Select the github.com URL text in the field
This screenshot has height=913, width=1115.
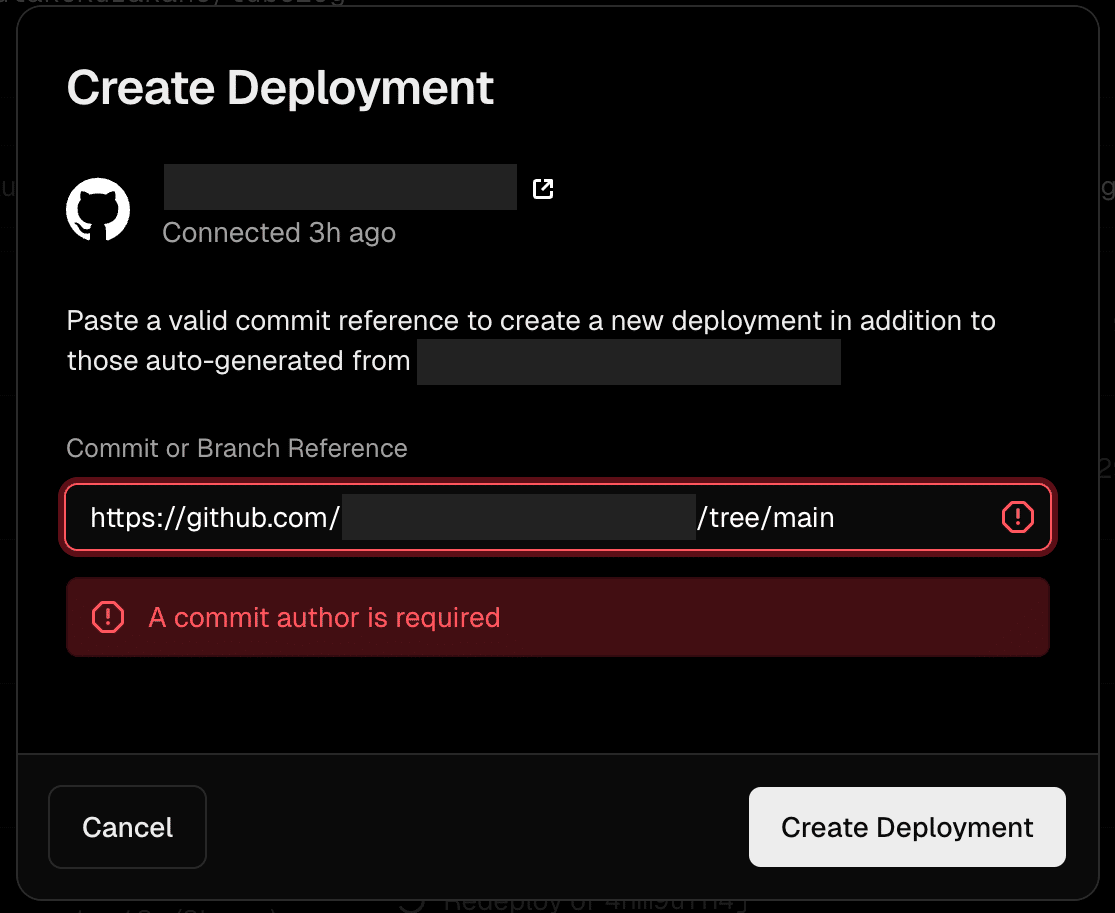(x=213, y=517)
